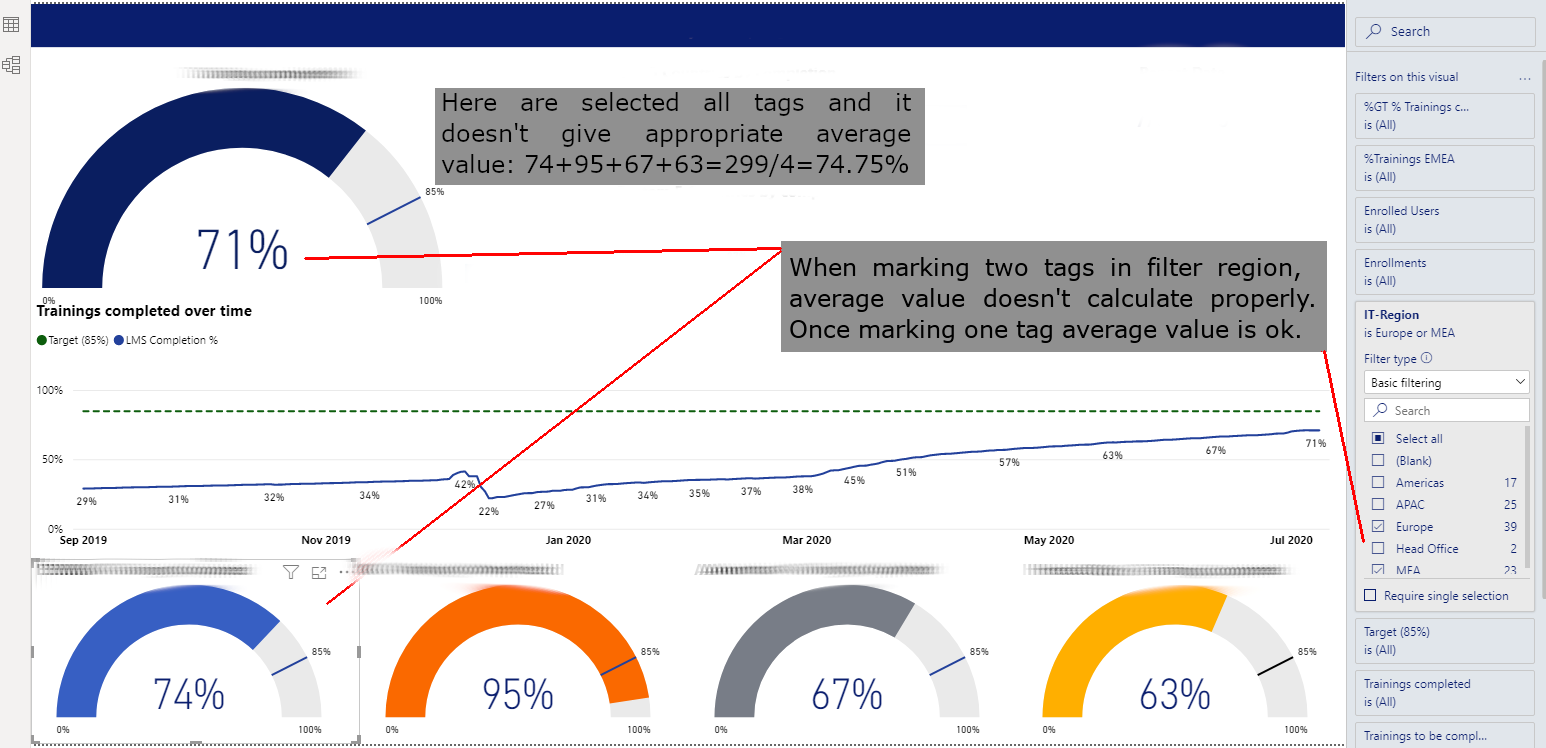The height and width of the screenshot is (748, 1546).
Task: Expand the Enrollments filter card
Action: tap(1445, 271)
